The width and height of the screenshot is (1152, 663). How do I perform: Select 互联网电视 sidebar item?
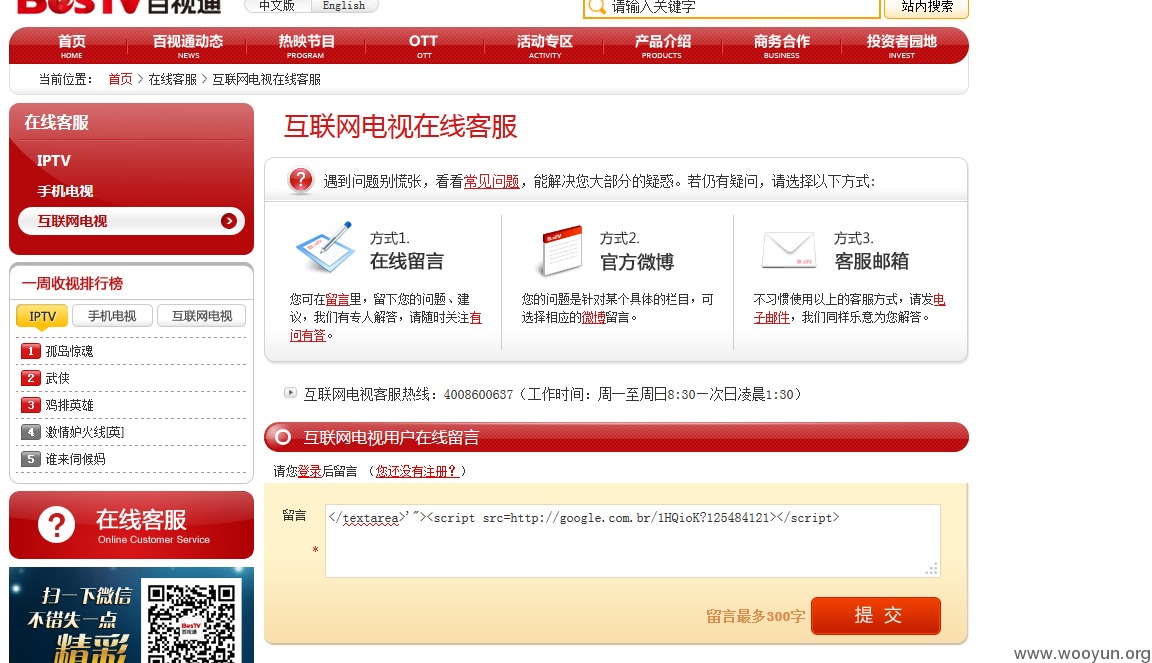(x=131, y=221)
